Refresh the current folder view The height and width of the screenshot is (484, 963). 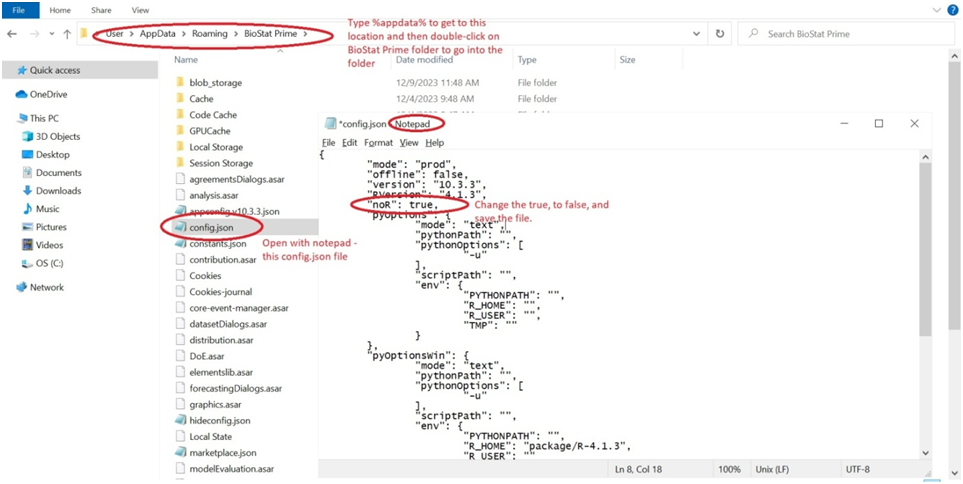coord(720,34)
